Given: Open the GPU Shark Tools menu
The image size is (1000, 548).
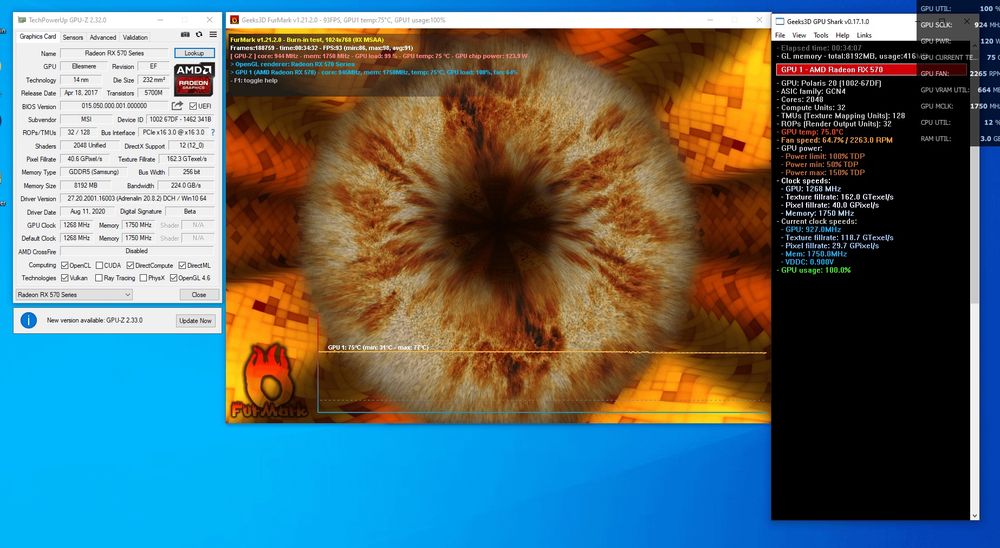Looking at the screenshot, I should point(821,35).
